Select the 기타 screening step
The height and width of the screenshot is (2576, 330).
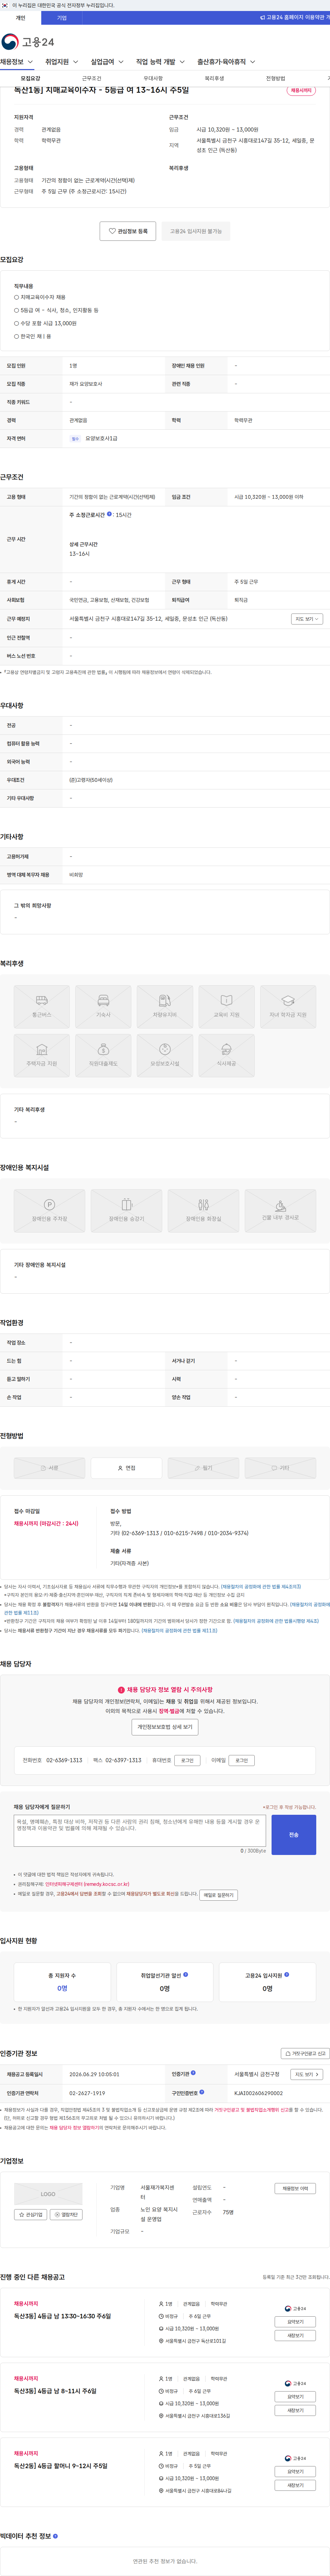(x=280, y=1468)
